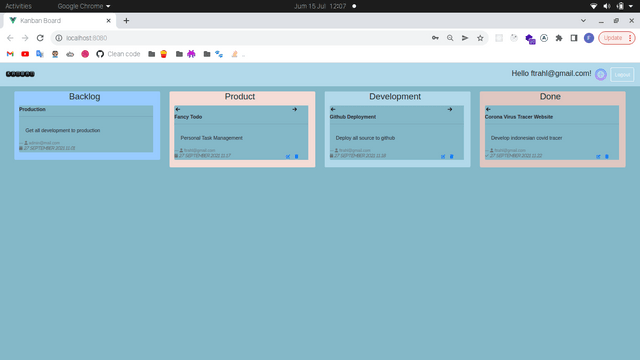Open a new Chrome tab
The width and height of the screenshot is (640, 360).
click(126, 20)
